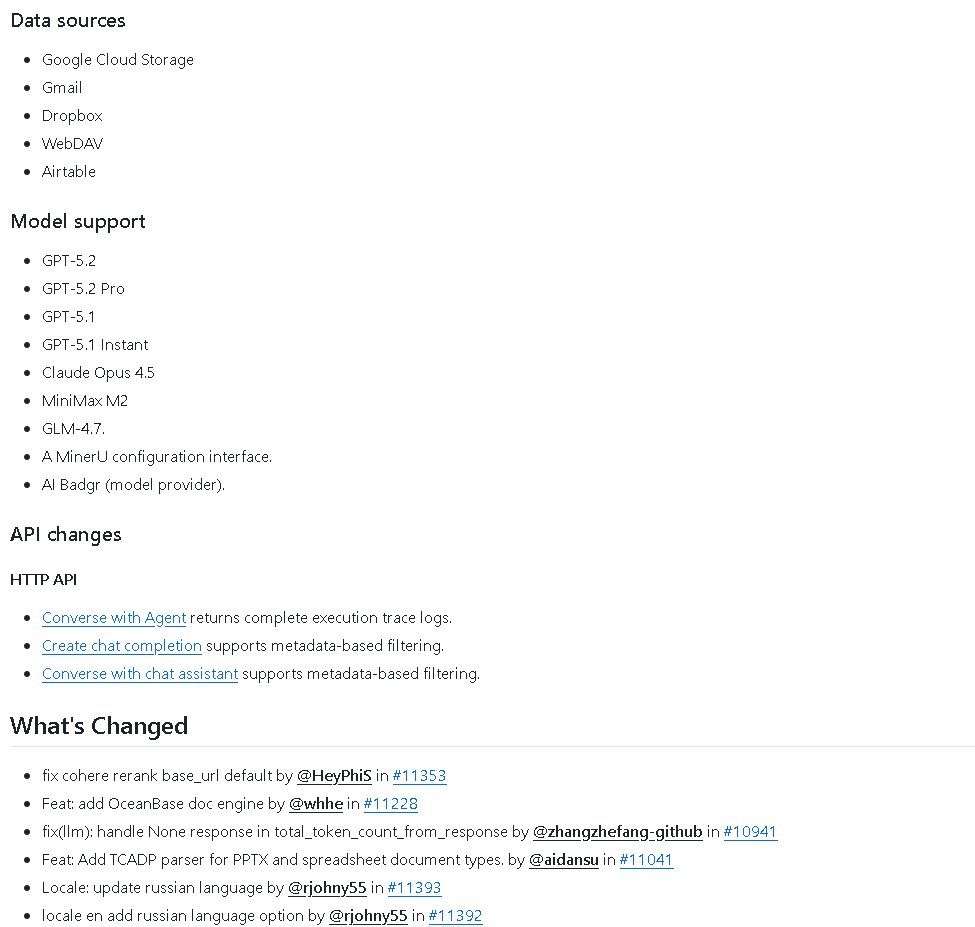Visit @rjohny55 profile on russian language update
The image size is (975, 927).
coord(327,887)
